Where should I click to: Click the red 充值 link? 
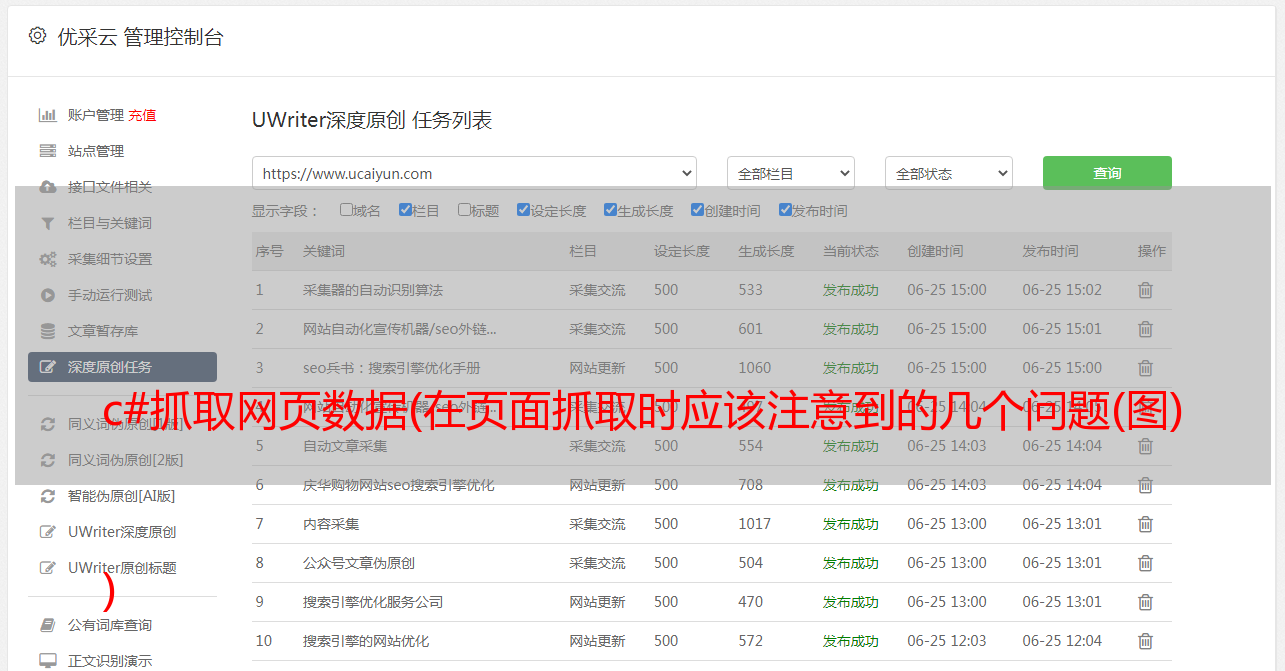point(142,115)
